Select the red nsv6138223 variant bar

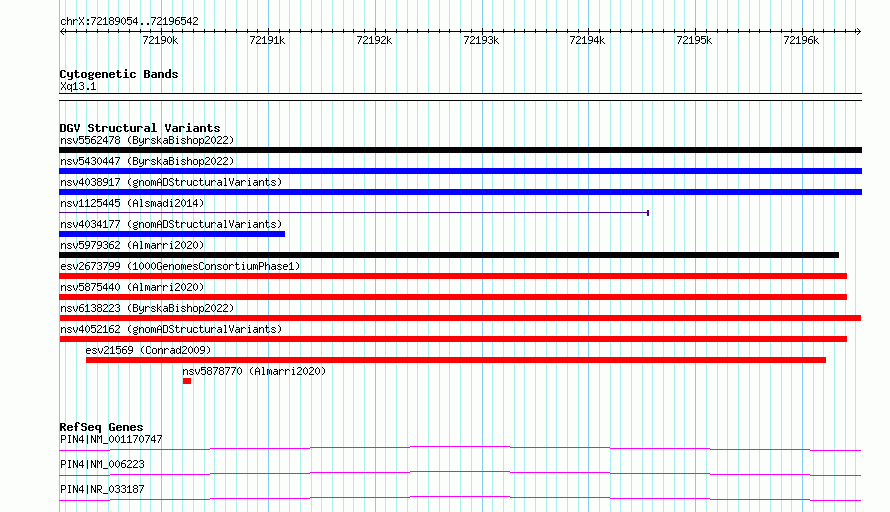[x=460, y=318]
